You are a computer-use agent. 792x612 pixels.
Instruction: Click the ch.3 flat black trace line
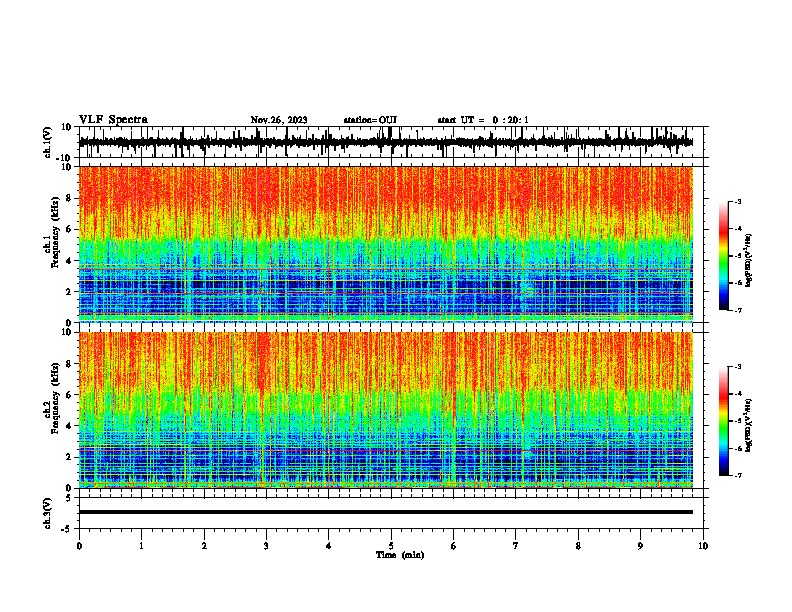tap(386, 512)
